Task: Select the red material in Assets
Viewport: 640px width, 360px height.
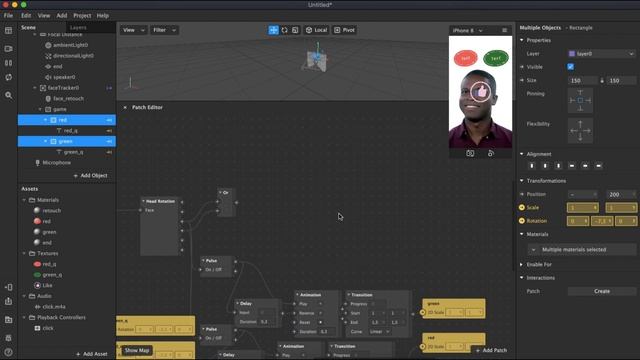Action: click(47, 221)
